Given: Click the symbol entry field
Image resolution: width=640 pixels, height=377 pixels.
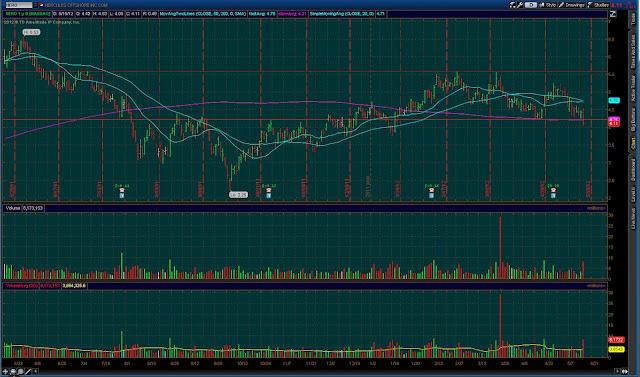Looking at the screenshot, I should pos(19,5).
